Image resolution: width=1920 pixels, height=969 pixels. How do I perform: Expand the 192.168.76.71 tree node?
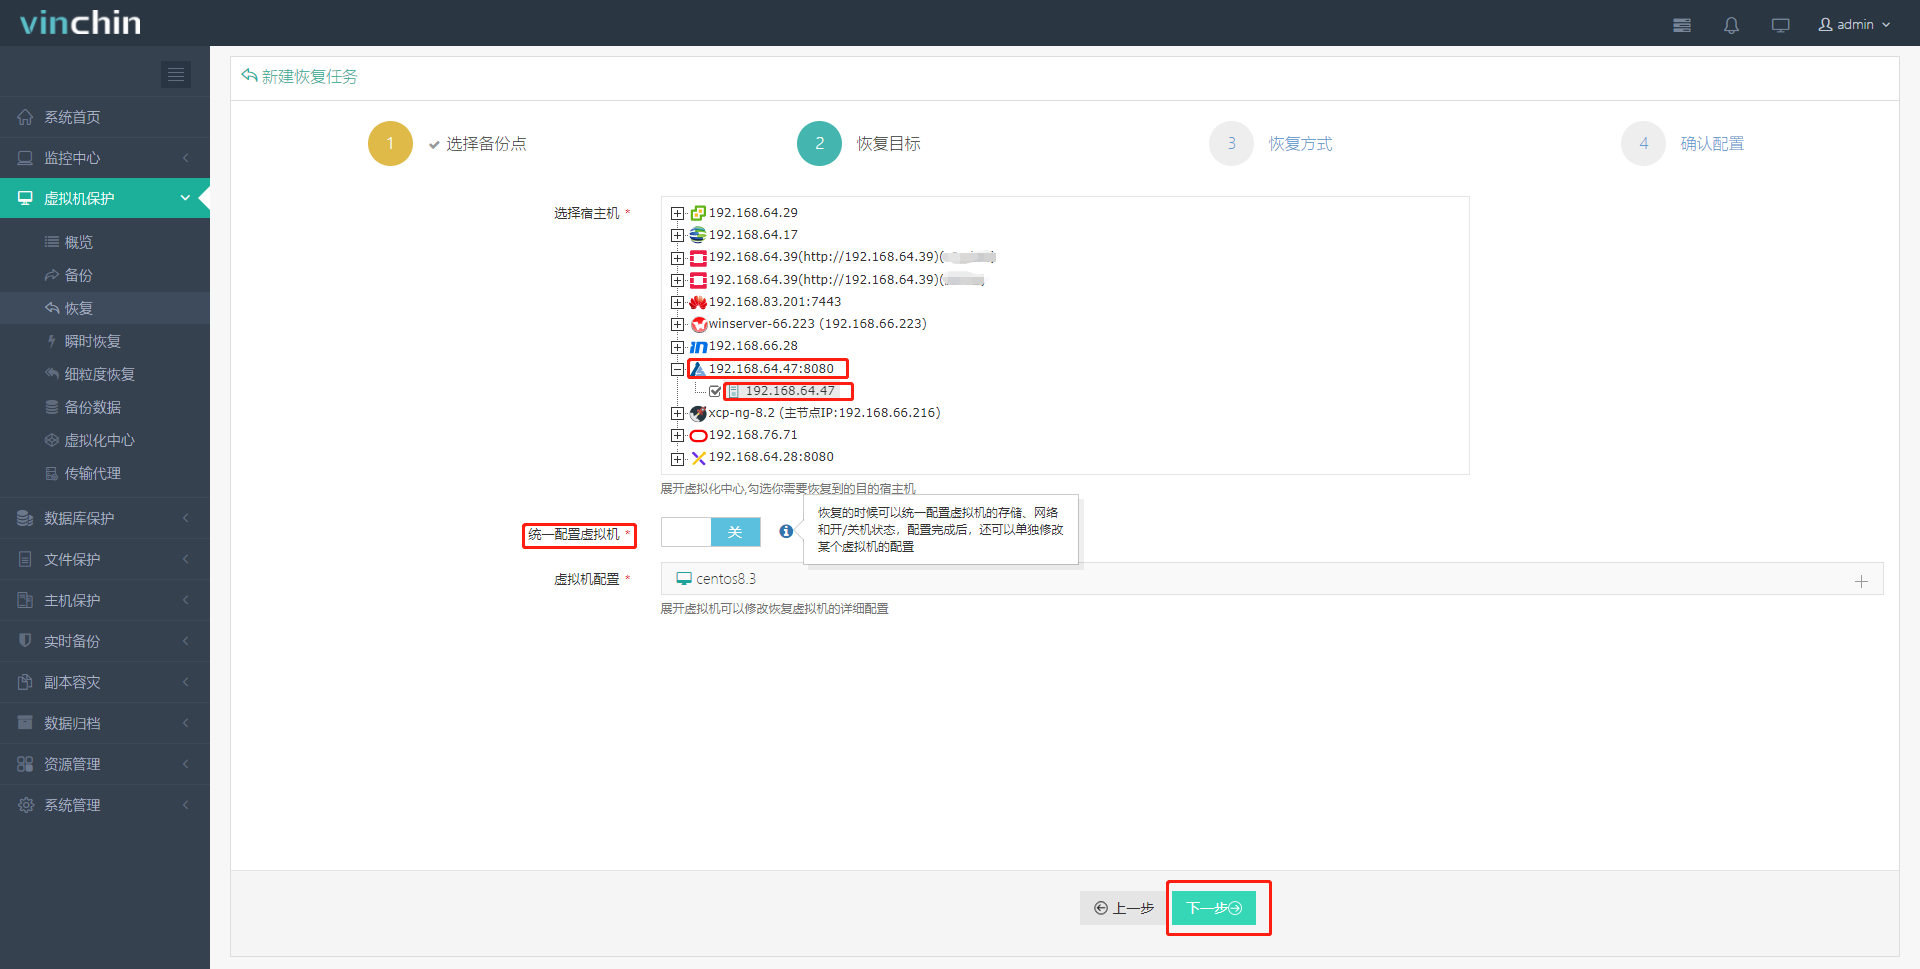coord(677,435)
